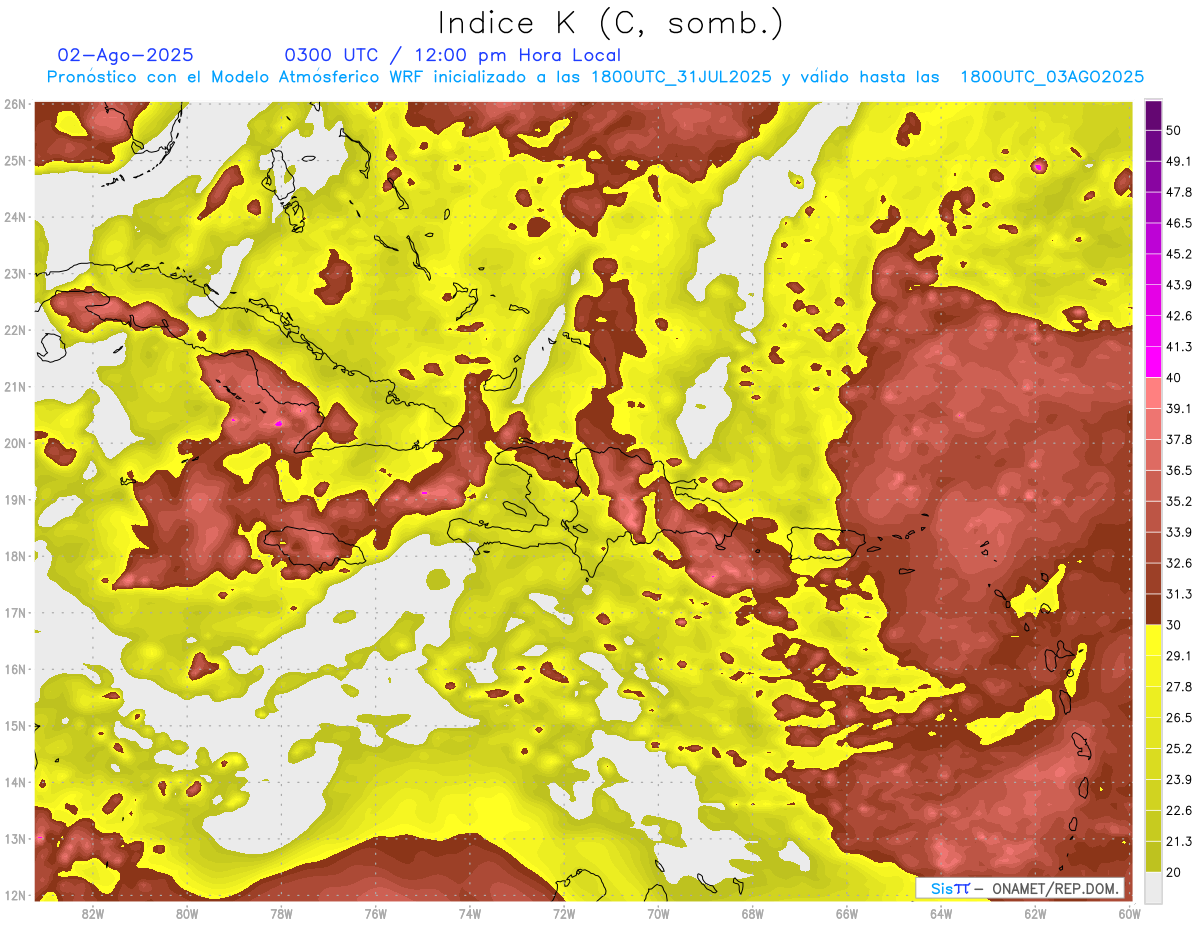
Task: Click the "60W" longitude label
Action: pos(1130,913)
